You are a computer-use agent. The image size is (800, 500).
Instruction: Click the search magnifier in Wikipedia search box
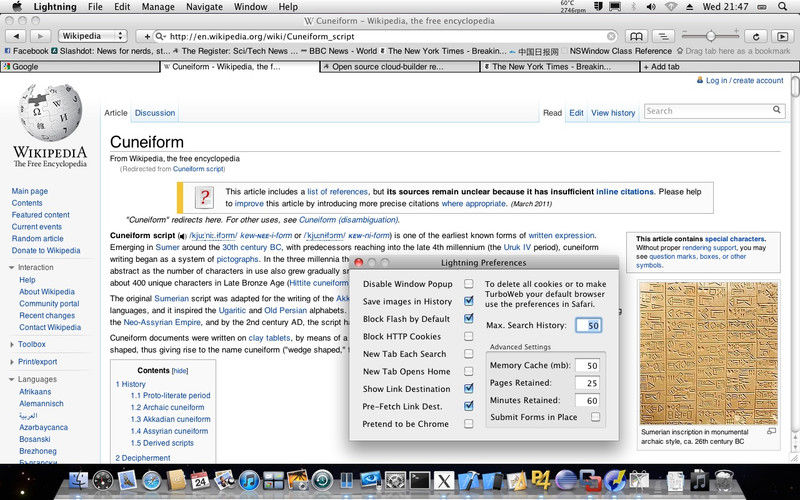point(777,110)
